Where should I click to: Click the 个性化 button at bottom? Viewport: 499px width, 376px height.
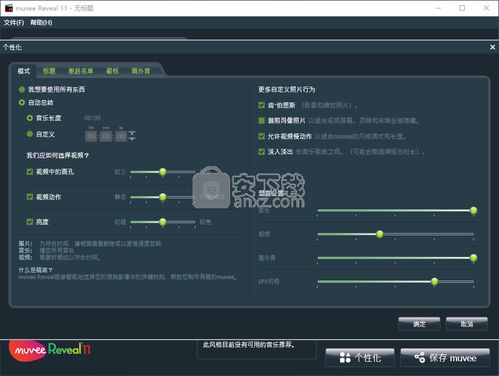coord(360,358)
